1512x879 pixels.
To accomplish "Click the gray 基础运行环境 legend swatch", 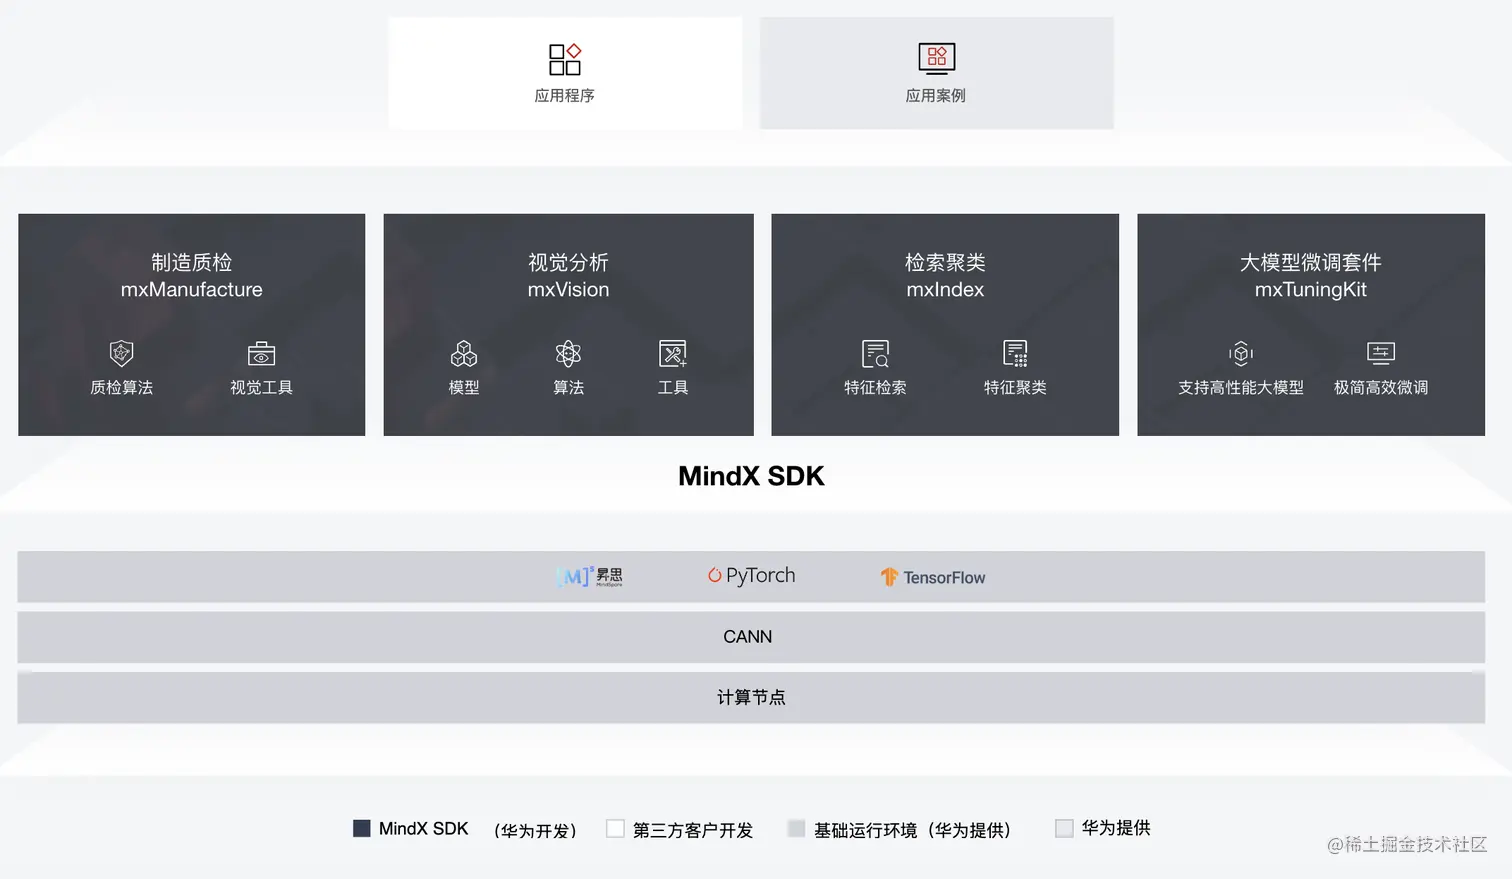I will 796,828.
